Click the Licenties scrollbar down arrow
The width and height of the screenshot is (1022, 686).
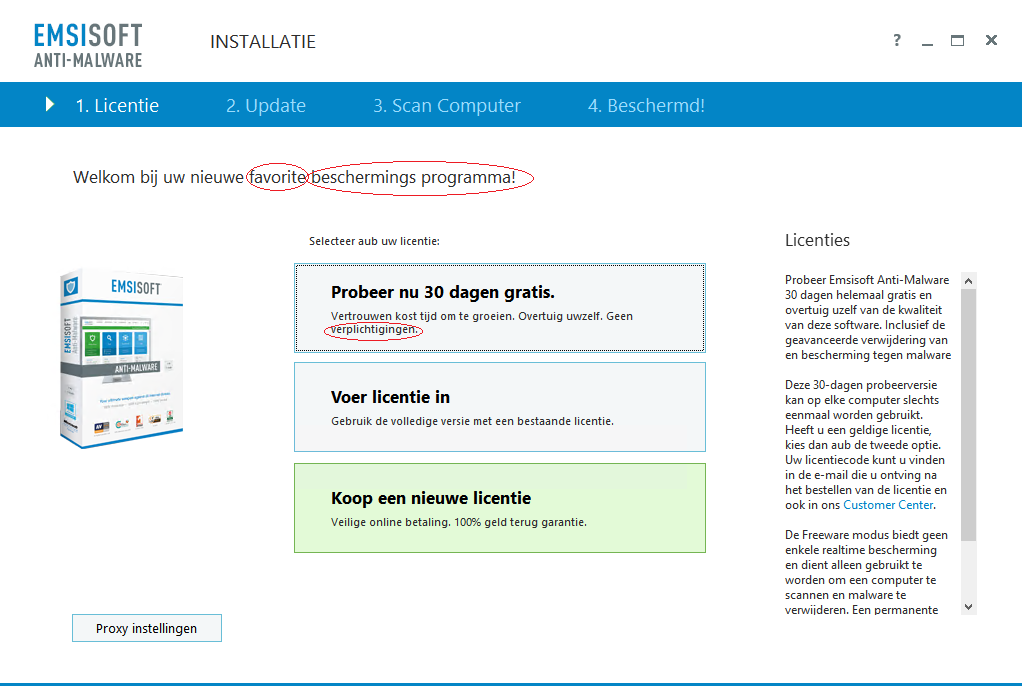(969, 606)
